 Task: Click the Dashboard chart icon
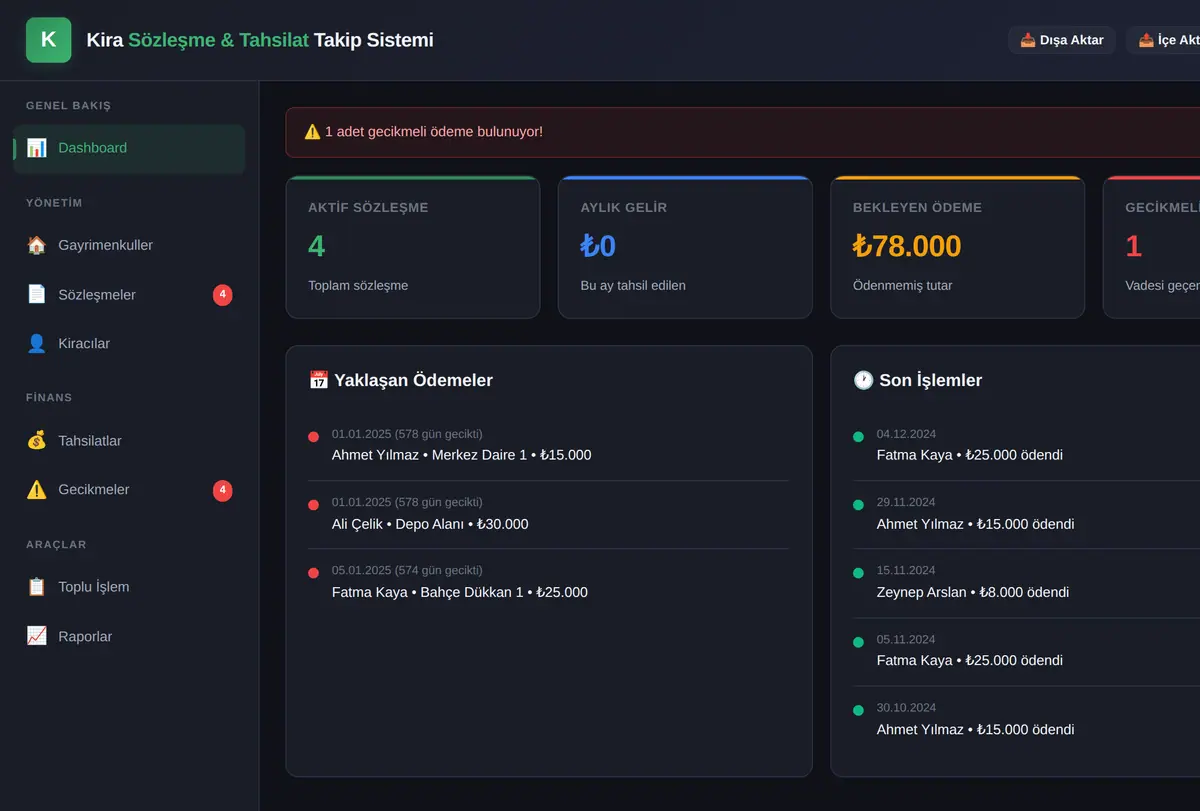[x=37, y=148]
